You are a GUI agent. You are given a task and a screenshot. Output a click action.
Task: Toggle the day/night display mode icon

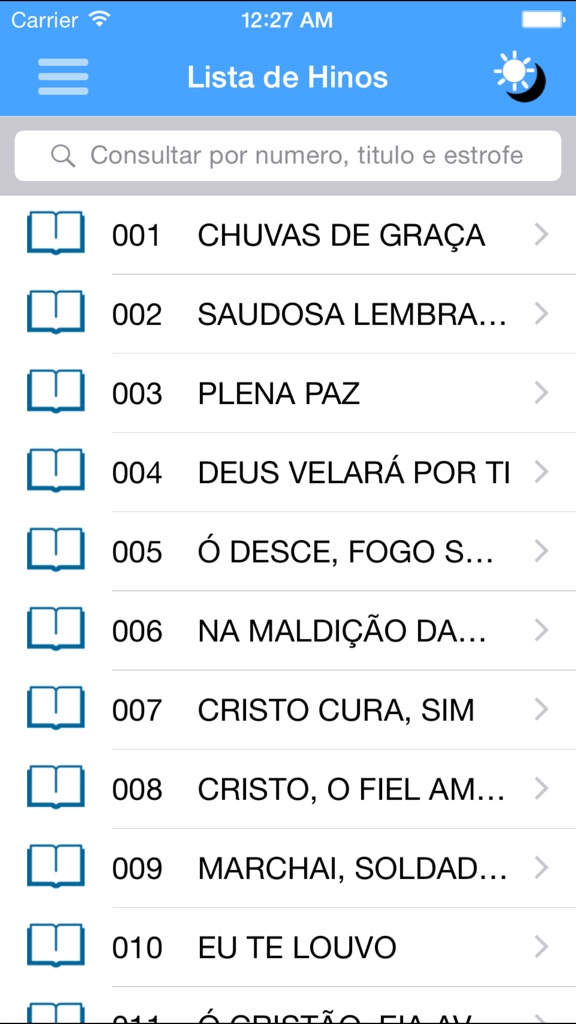tap(517, 75)
